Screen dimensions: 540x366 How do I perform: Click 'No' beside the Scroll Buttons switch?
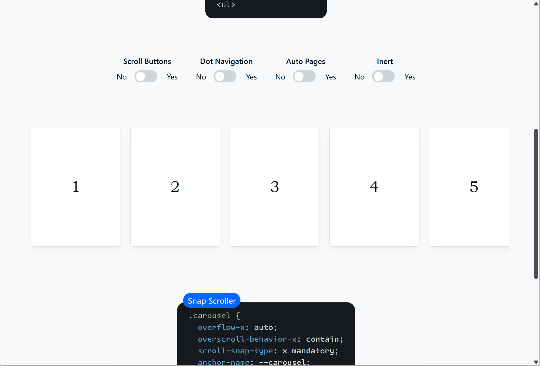coord(122,77)
